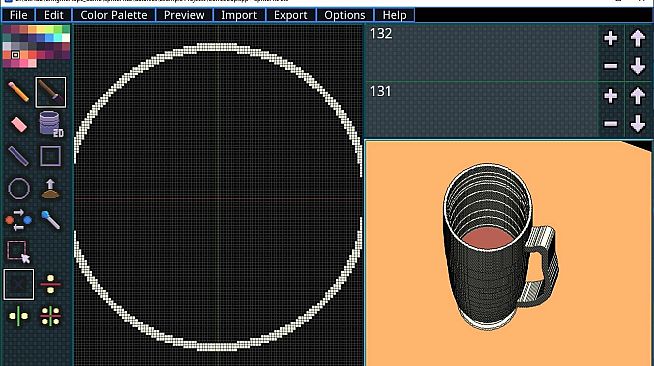This screenshot has height=366, width=654.
Task: Select the Brush tool
Action: tap(50, 92)
